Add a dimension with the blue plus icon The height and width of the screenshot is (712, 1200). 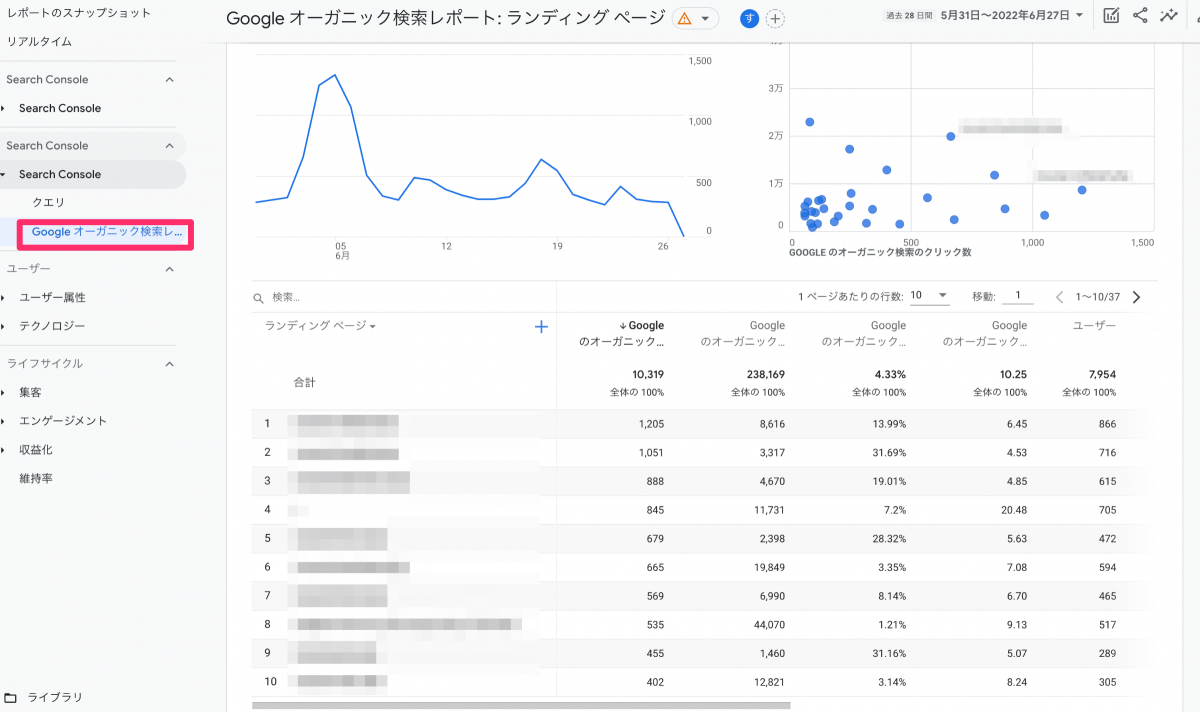coord(541,326)
